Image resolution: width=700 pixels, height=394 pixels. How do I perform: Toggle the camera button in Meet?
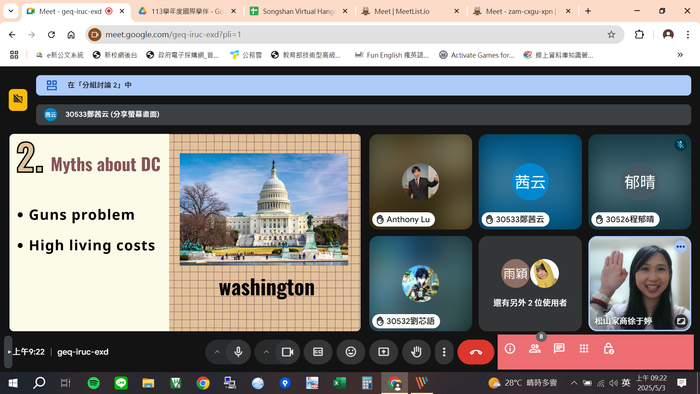[288, 352]
